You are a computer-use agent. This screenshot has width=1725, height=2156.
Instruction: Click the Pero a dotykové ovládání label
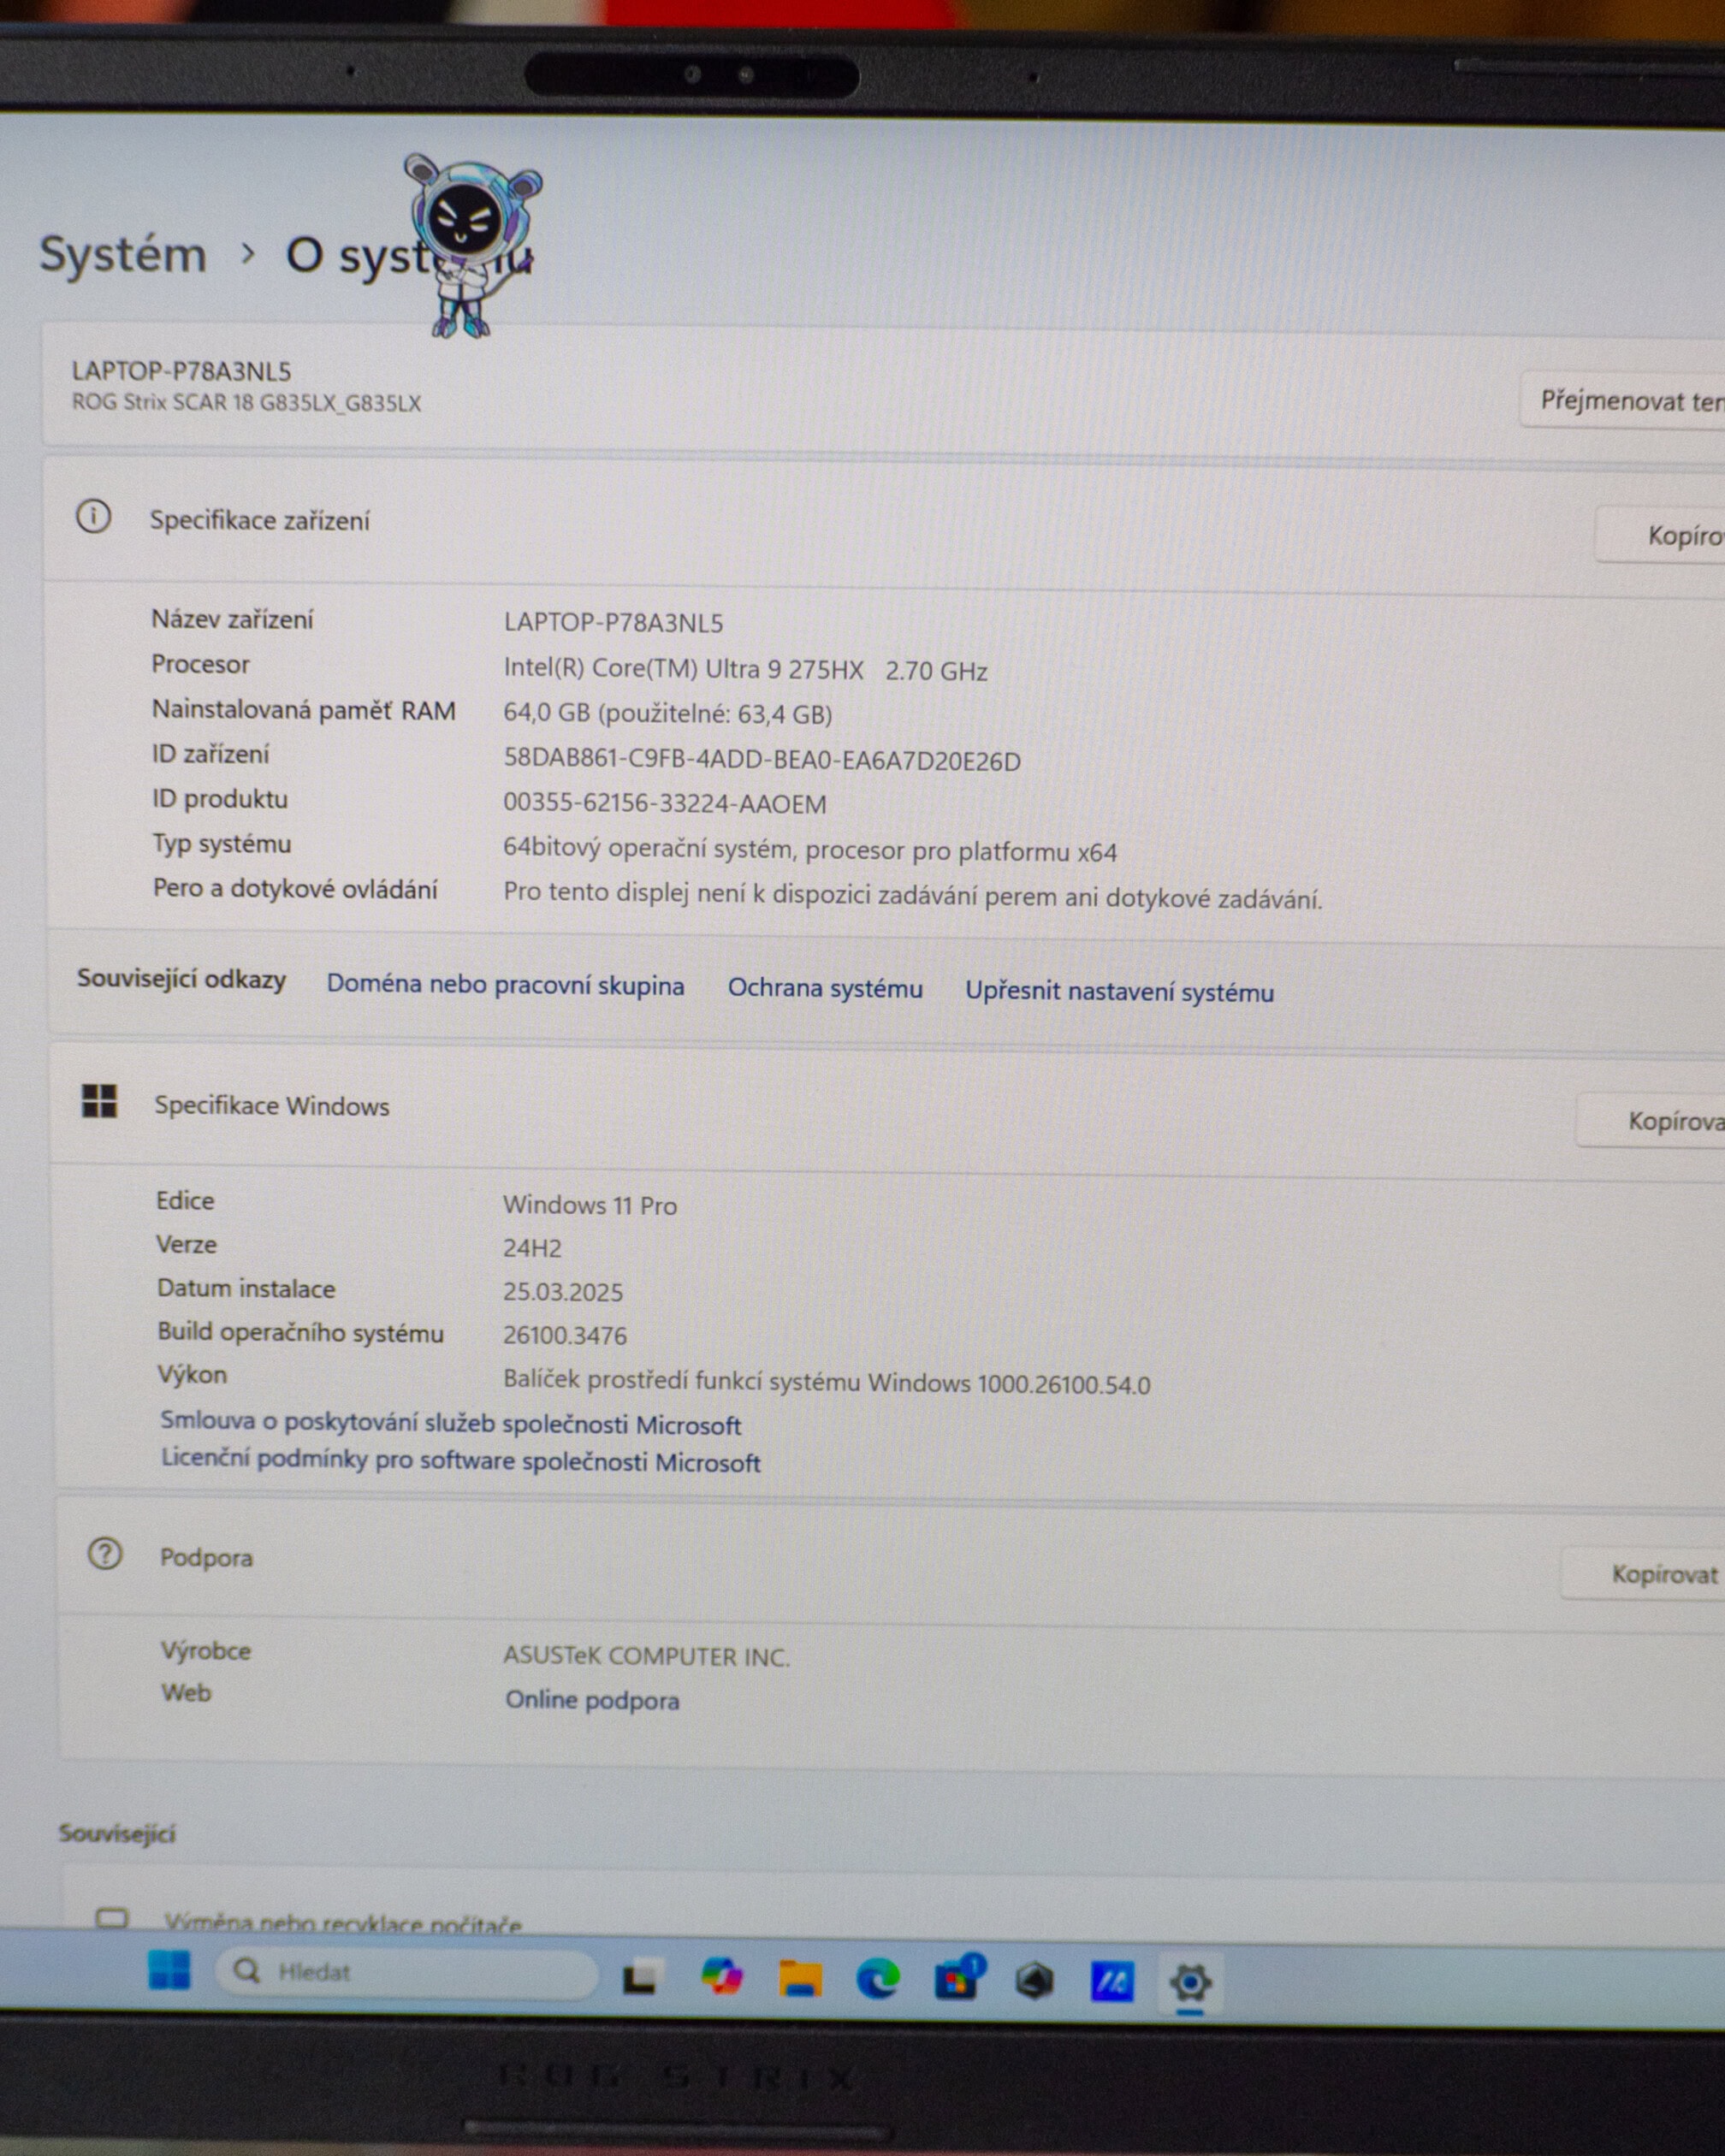point(295,888)
